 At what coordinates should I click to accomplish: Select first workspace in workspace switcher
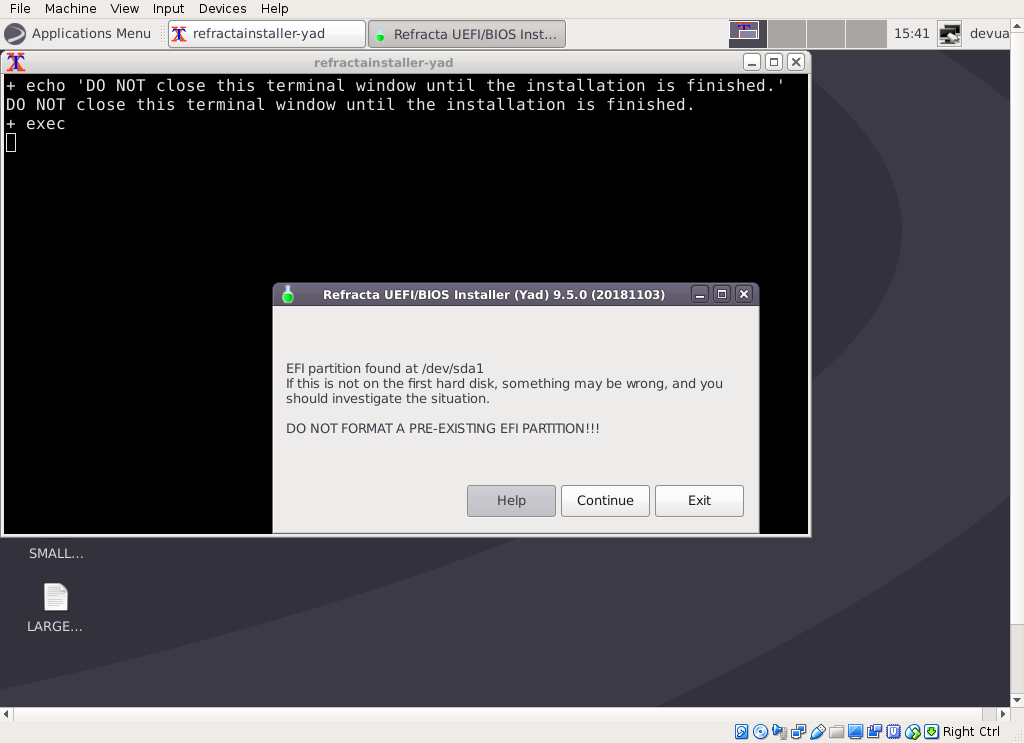point(748,34)
